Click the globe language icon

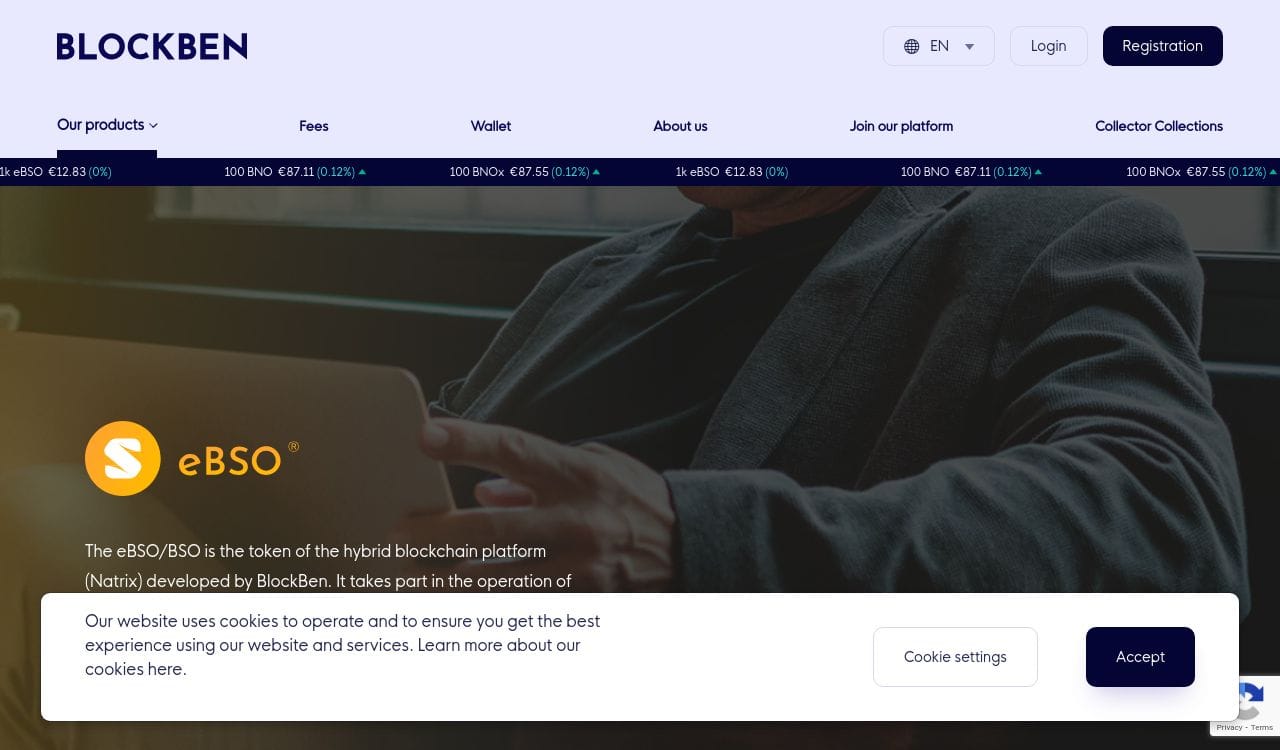click(x=911, y=46)
